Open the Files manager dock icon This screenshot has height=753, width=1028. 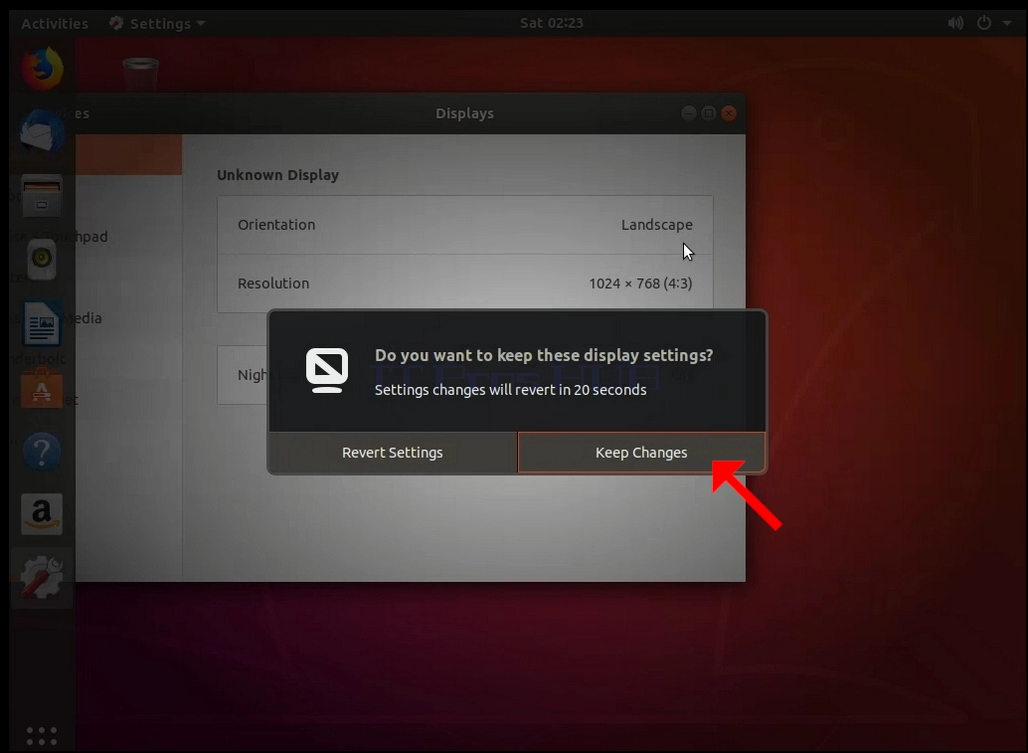tap(42, 196)
